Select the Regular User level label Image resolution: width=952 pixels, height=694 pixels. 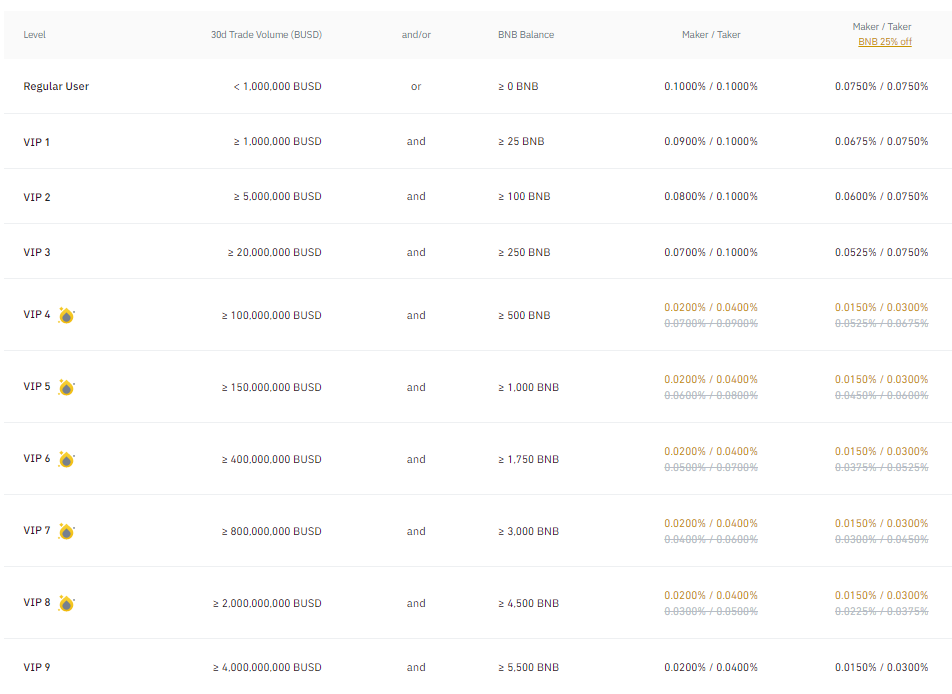pyautogui.click(x=56, y=86)
